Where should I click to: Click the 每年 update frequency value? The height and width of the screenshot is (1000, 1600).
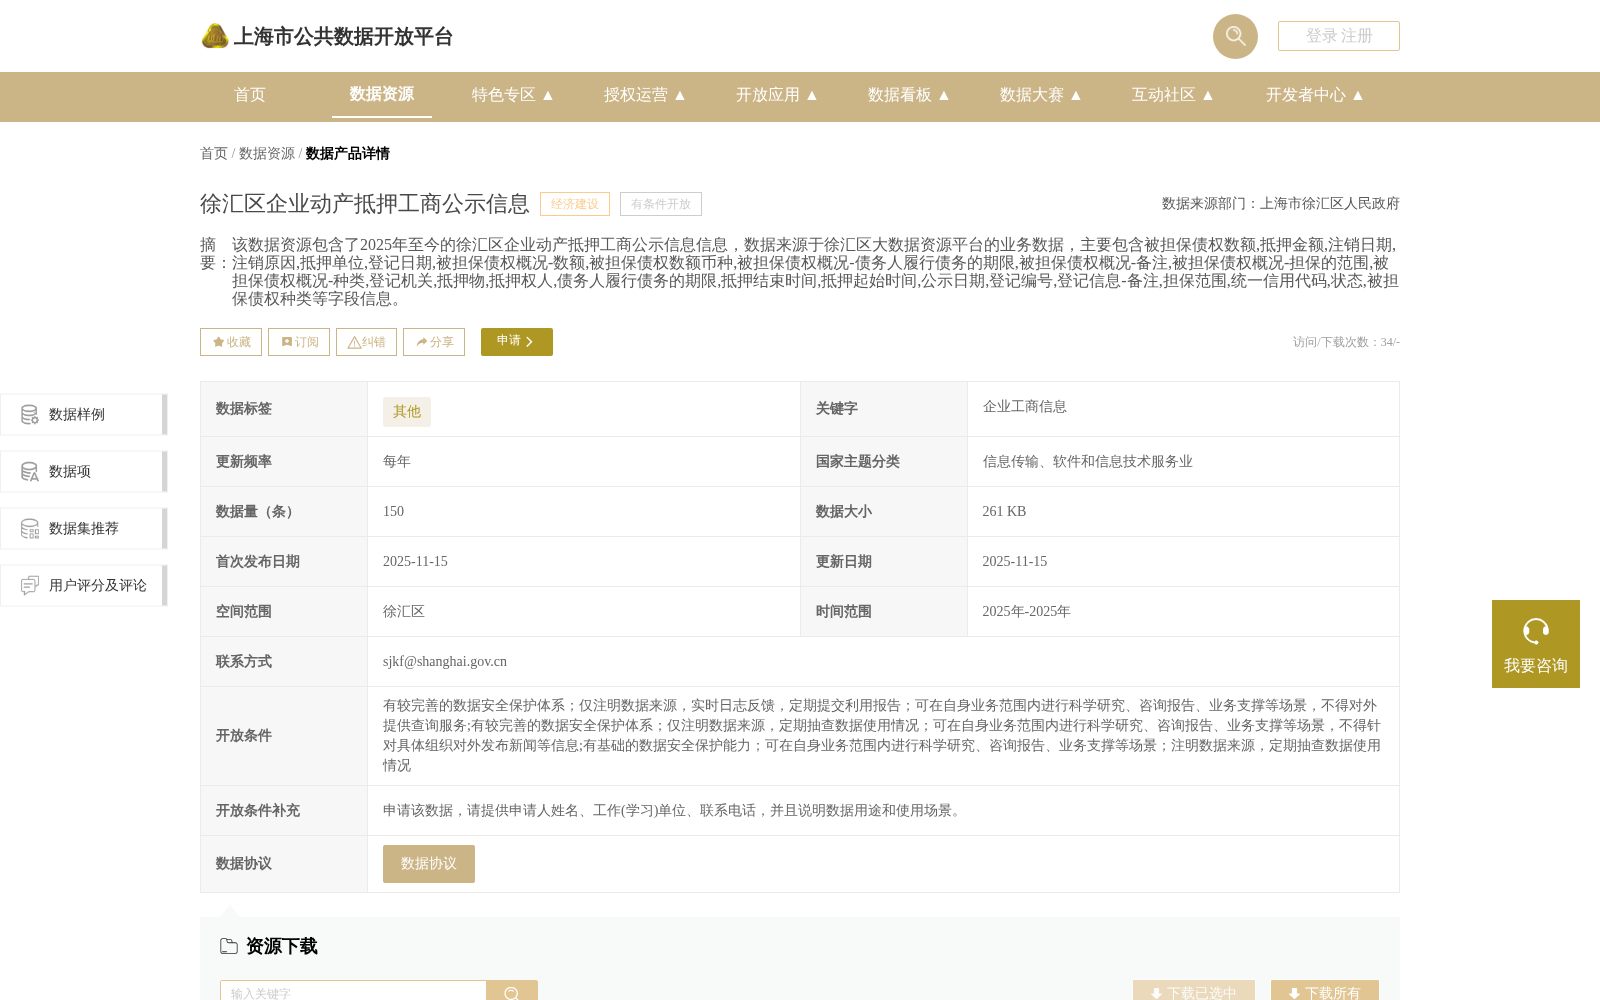[397, 462]
